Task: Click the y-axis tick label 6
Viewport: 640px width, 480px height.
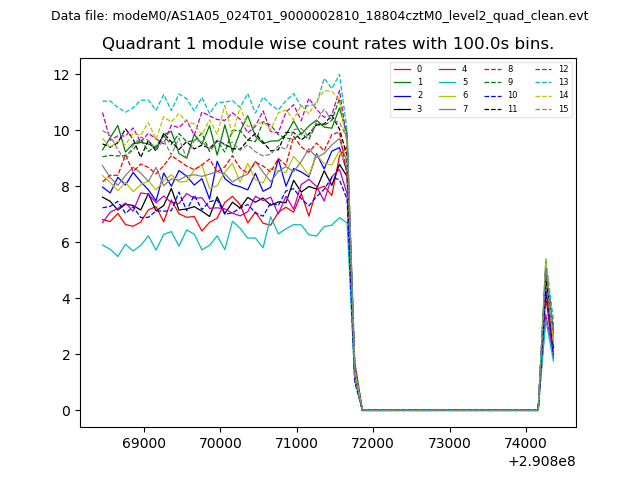Action: (64, 243)
